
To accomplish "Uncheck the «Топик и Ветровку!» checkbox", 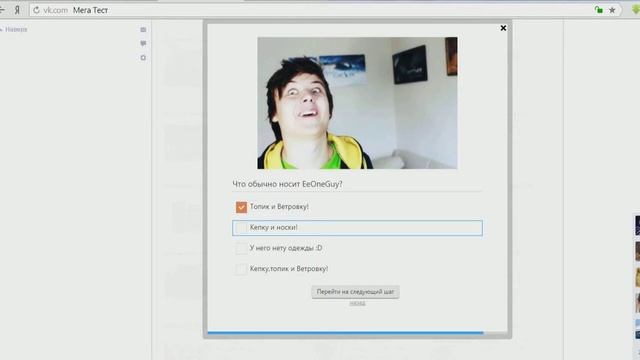I will 241,207.
